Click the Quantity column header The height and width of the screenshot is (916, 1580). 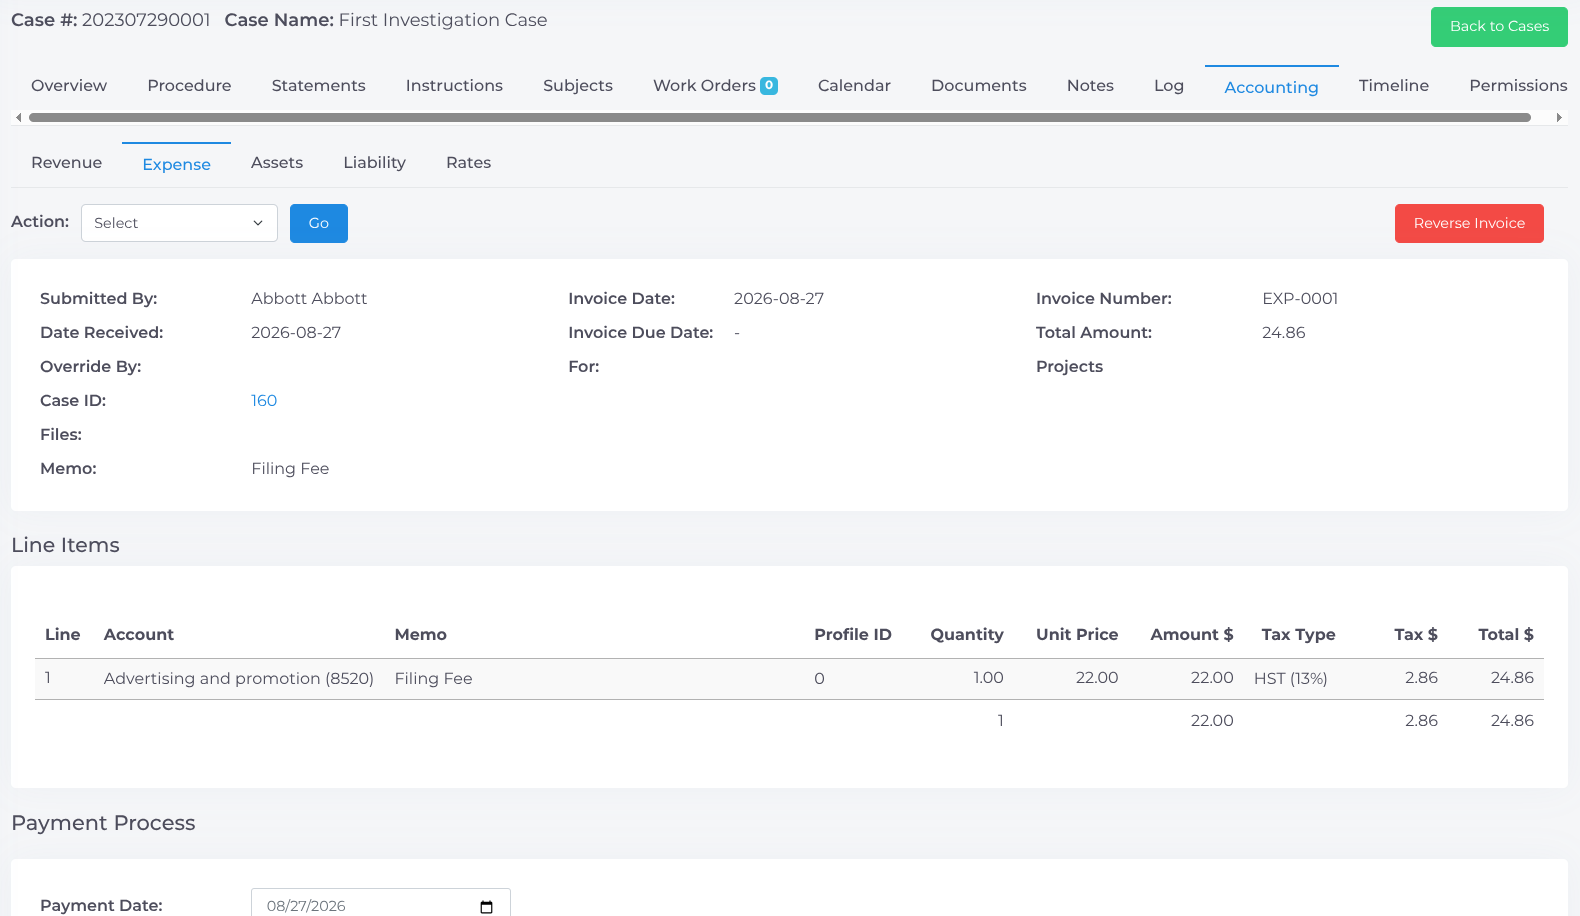pyautogui.click(x=967, y=635)
